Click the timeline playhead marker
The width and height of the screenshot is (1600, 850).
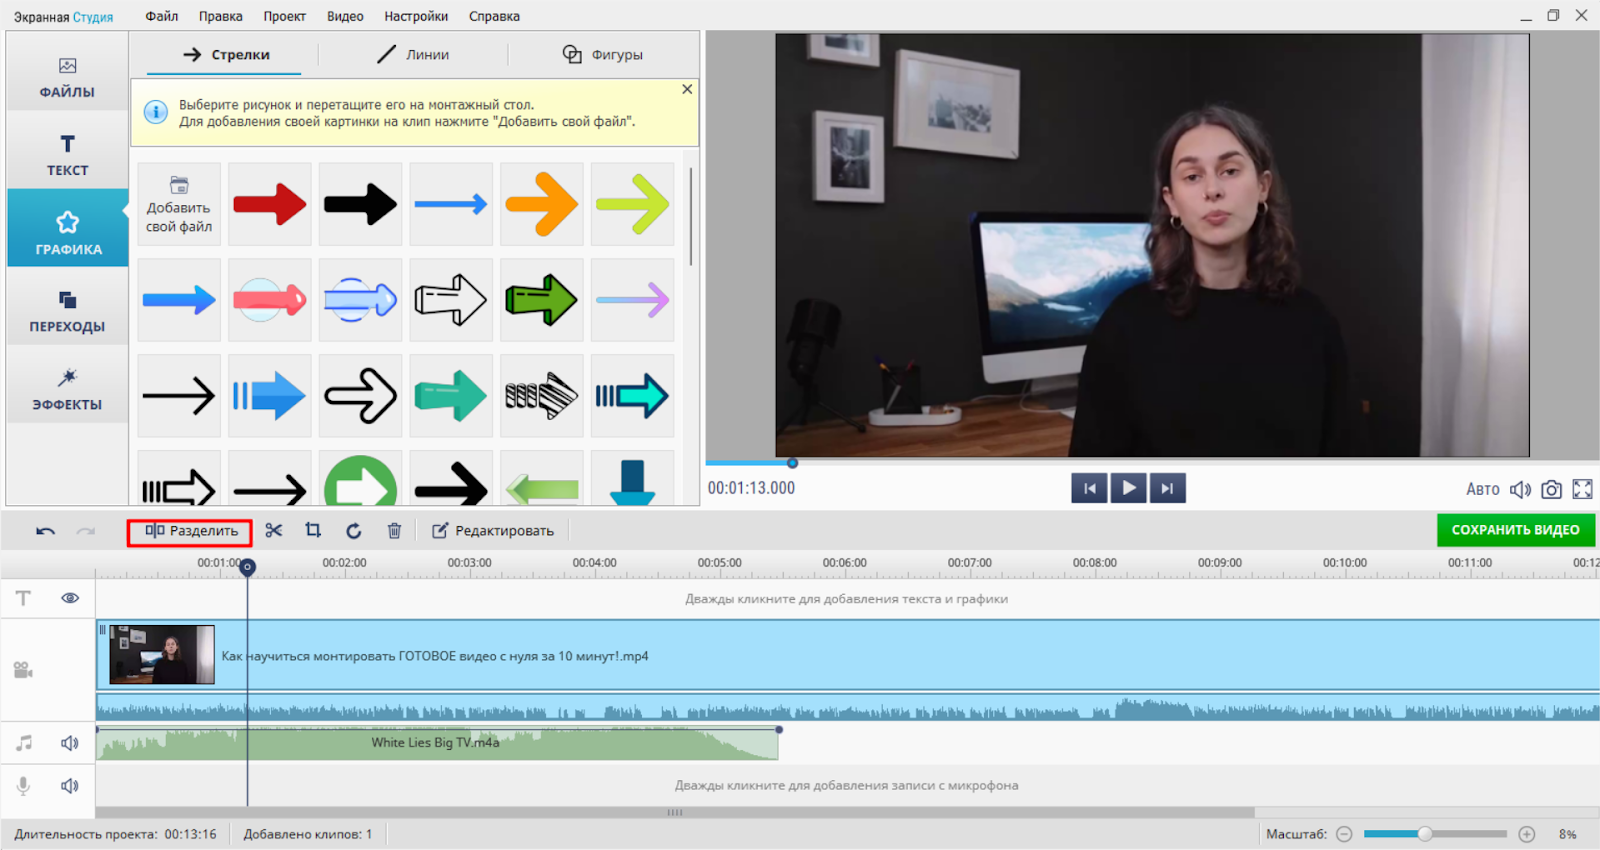(x=248, y=567)
